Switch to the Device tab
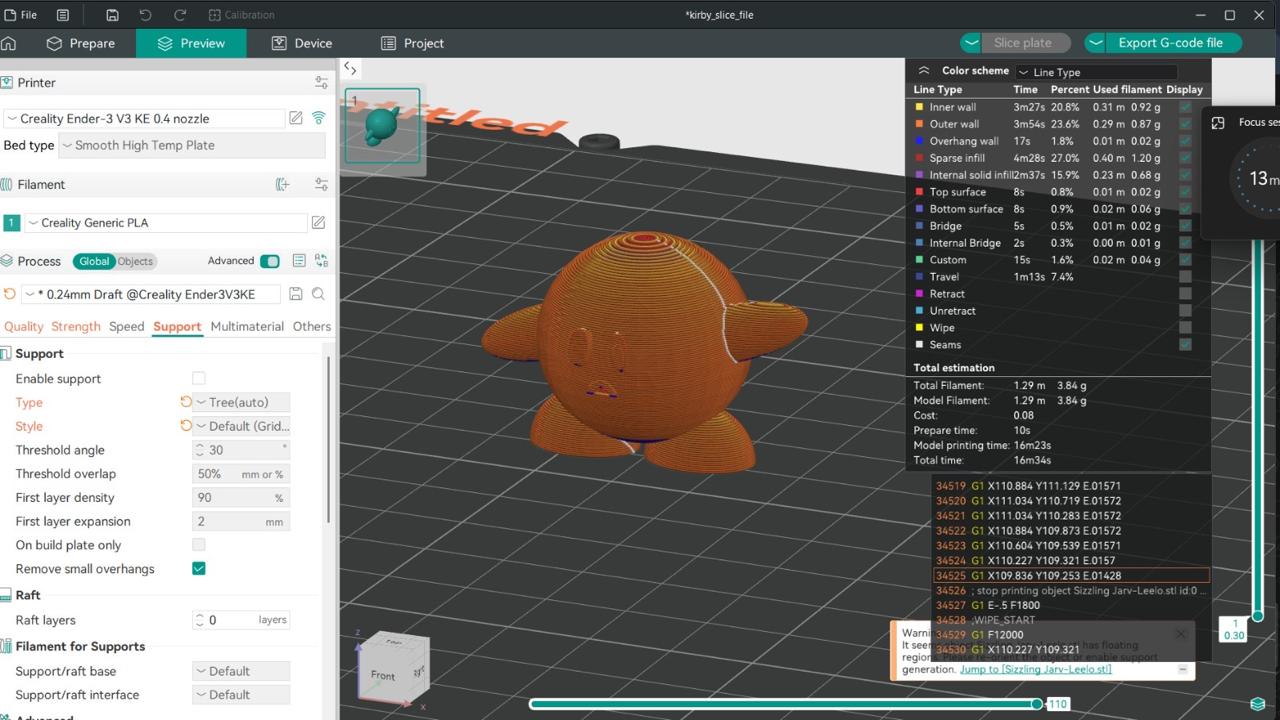The width and height of the screenshot is (1280, 720). click(x=302, y=43)
